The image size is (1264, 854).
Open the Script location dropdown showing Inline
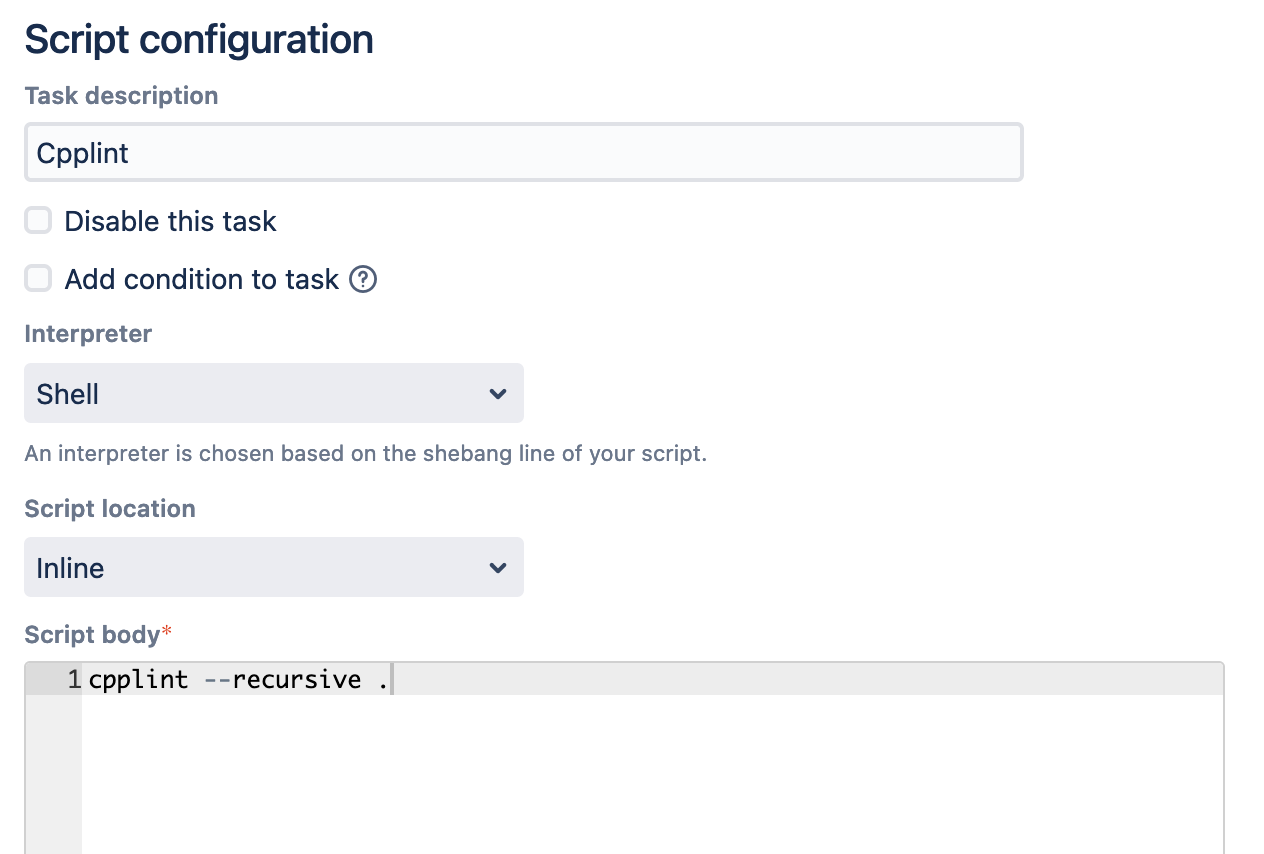coord(273,567)
